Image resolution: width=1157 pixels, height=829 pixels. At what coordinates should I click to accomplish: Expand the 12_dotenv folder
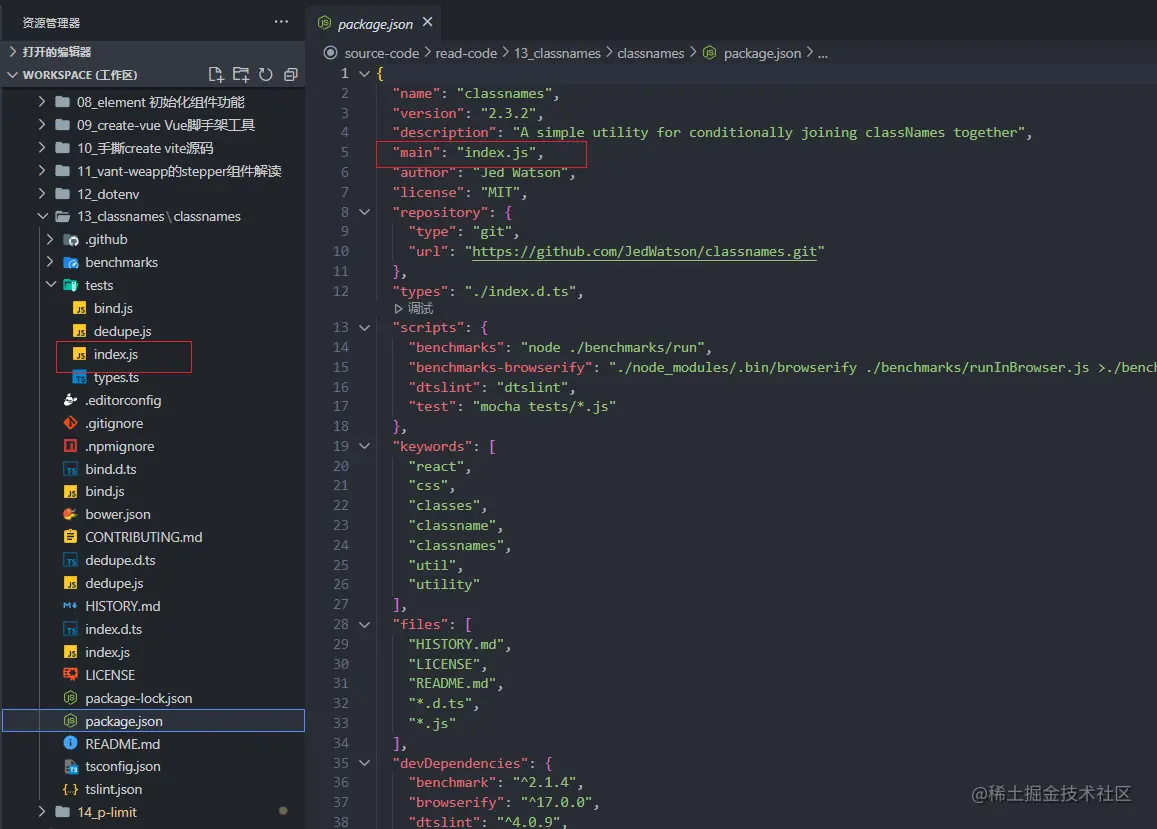pyautogui.click(x=42, y=193)
